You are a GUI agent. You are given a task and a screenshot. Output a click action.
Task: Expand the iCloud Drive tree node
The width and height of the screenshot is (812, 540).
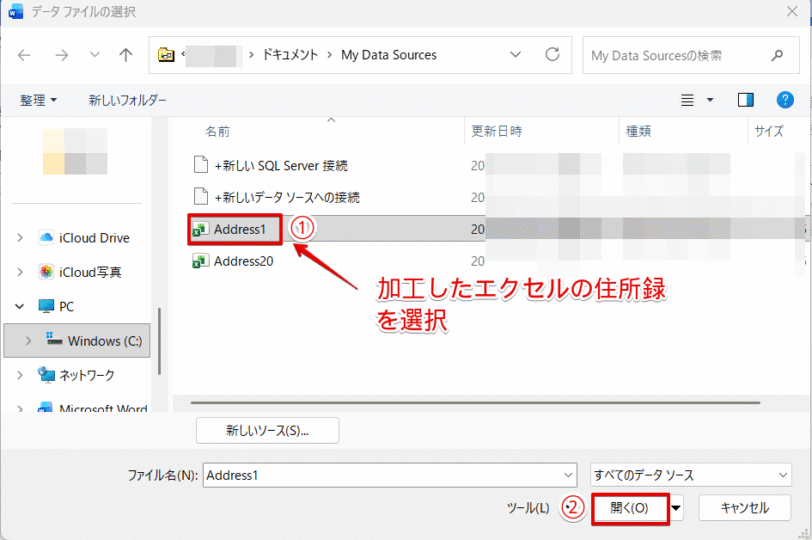(21, 238)
